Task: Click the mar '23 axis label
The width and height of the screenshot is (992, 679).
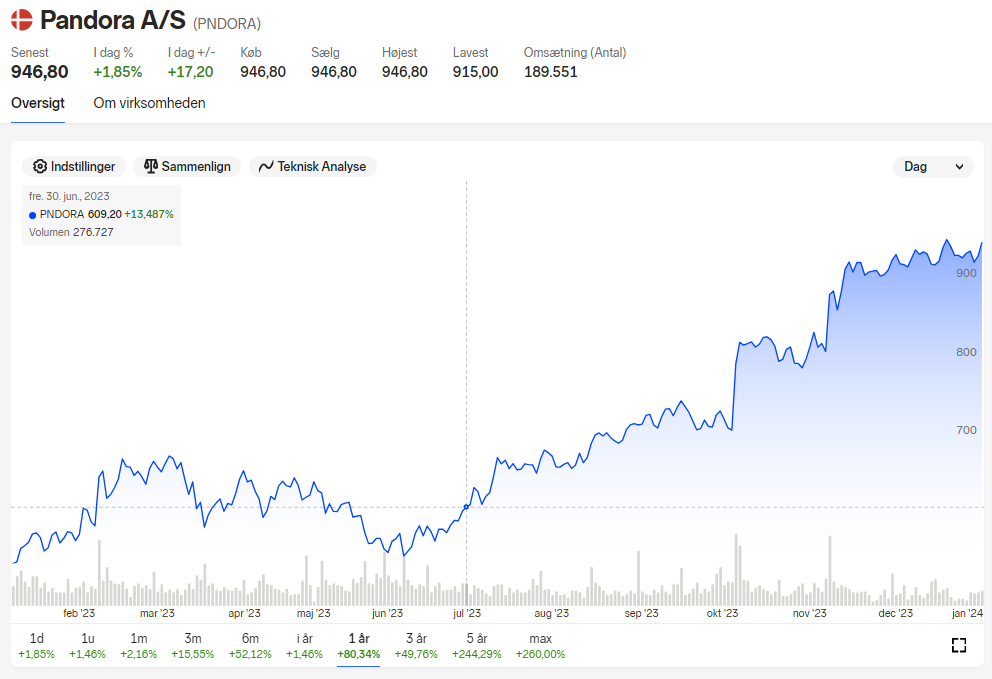Action: pos(157,613)
